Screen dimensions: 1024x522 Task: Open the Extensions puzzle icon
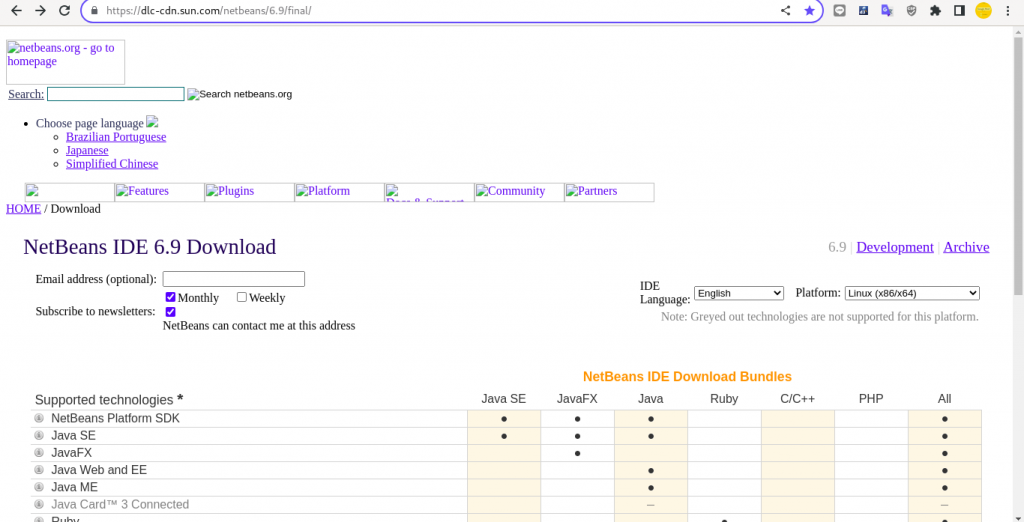[935, 10]
